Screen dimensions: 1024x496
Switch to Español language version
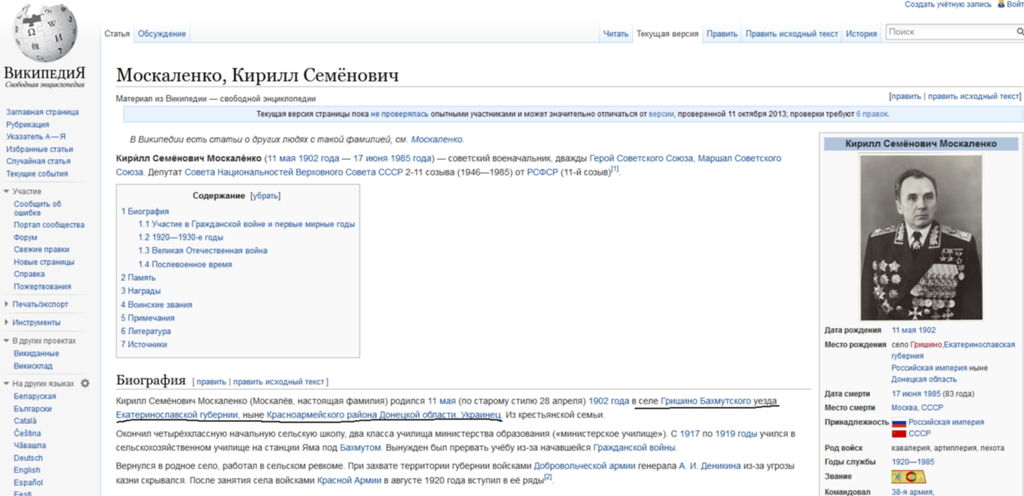click(28, 482)
